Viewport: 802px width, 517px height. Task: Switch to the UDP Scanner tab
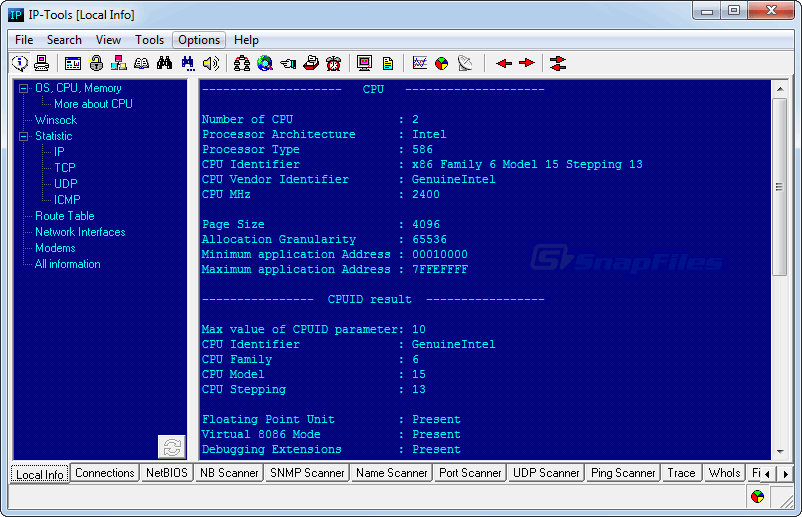tap(546, 473)
